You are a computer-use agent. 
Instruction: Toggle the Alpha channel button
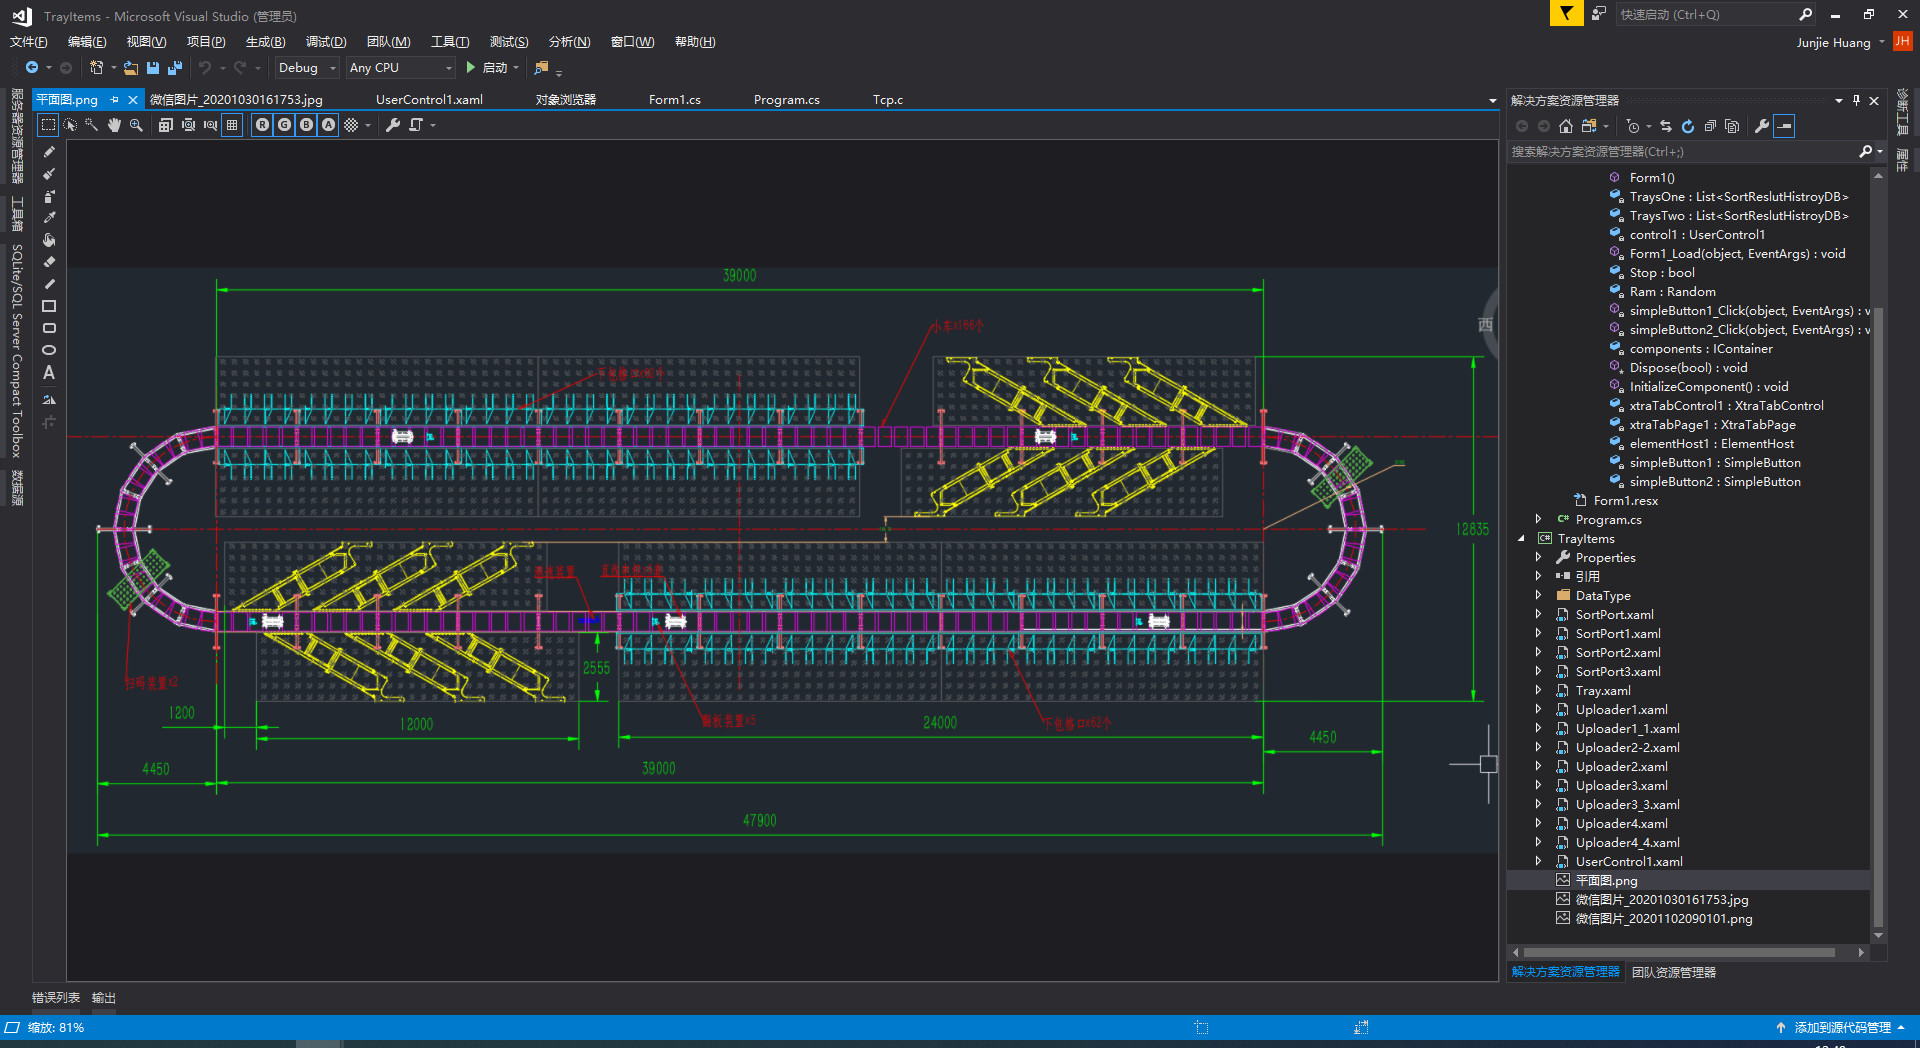point(328,125)
